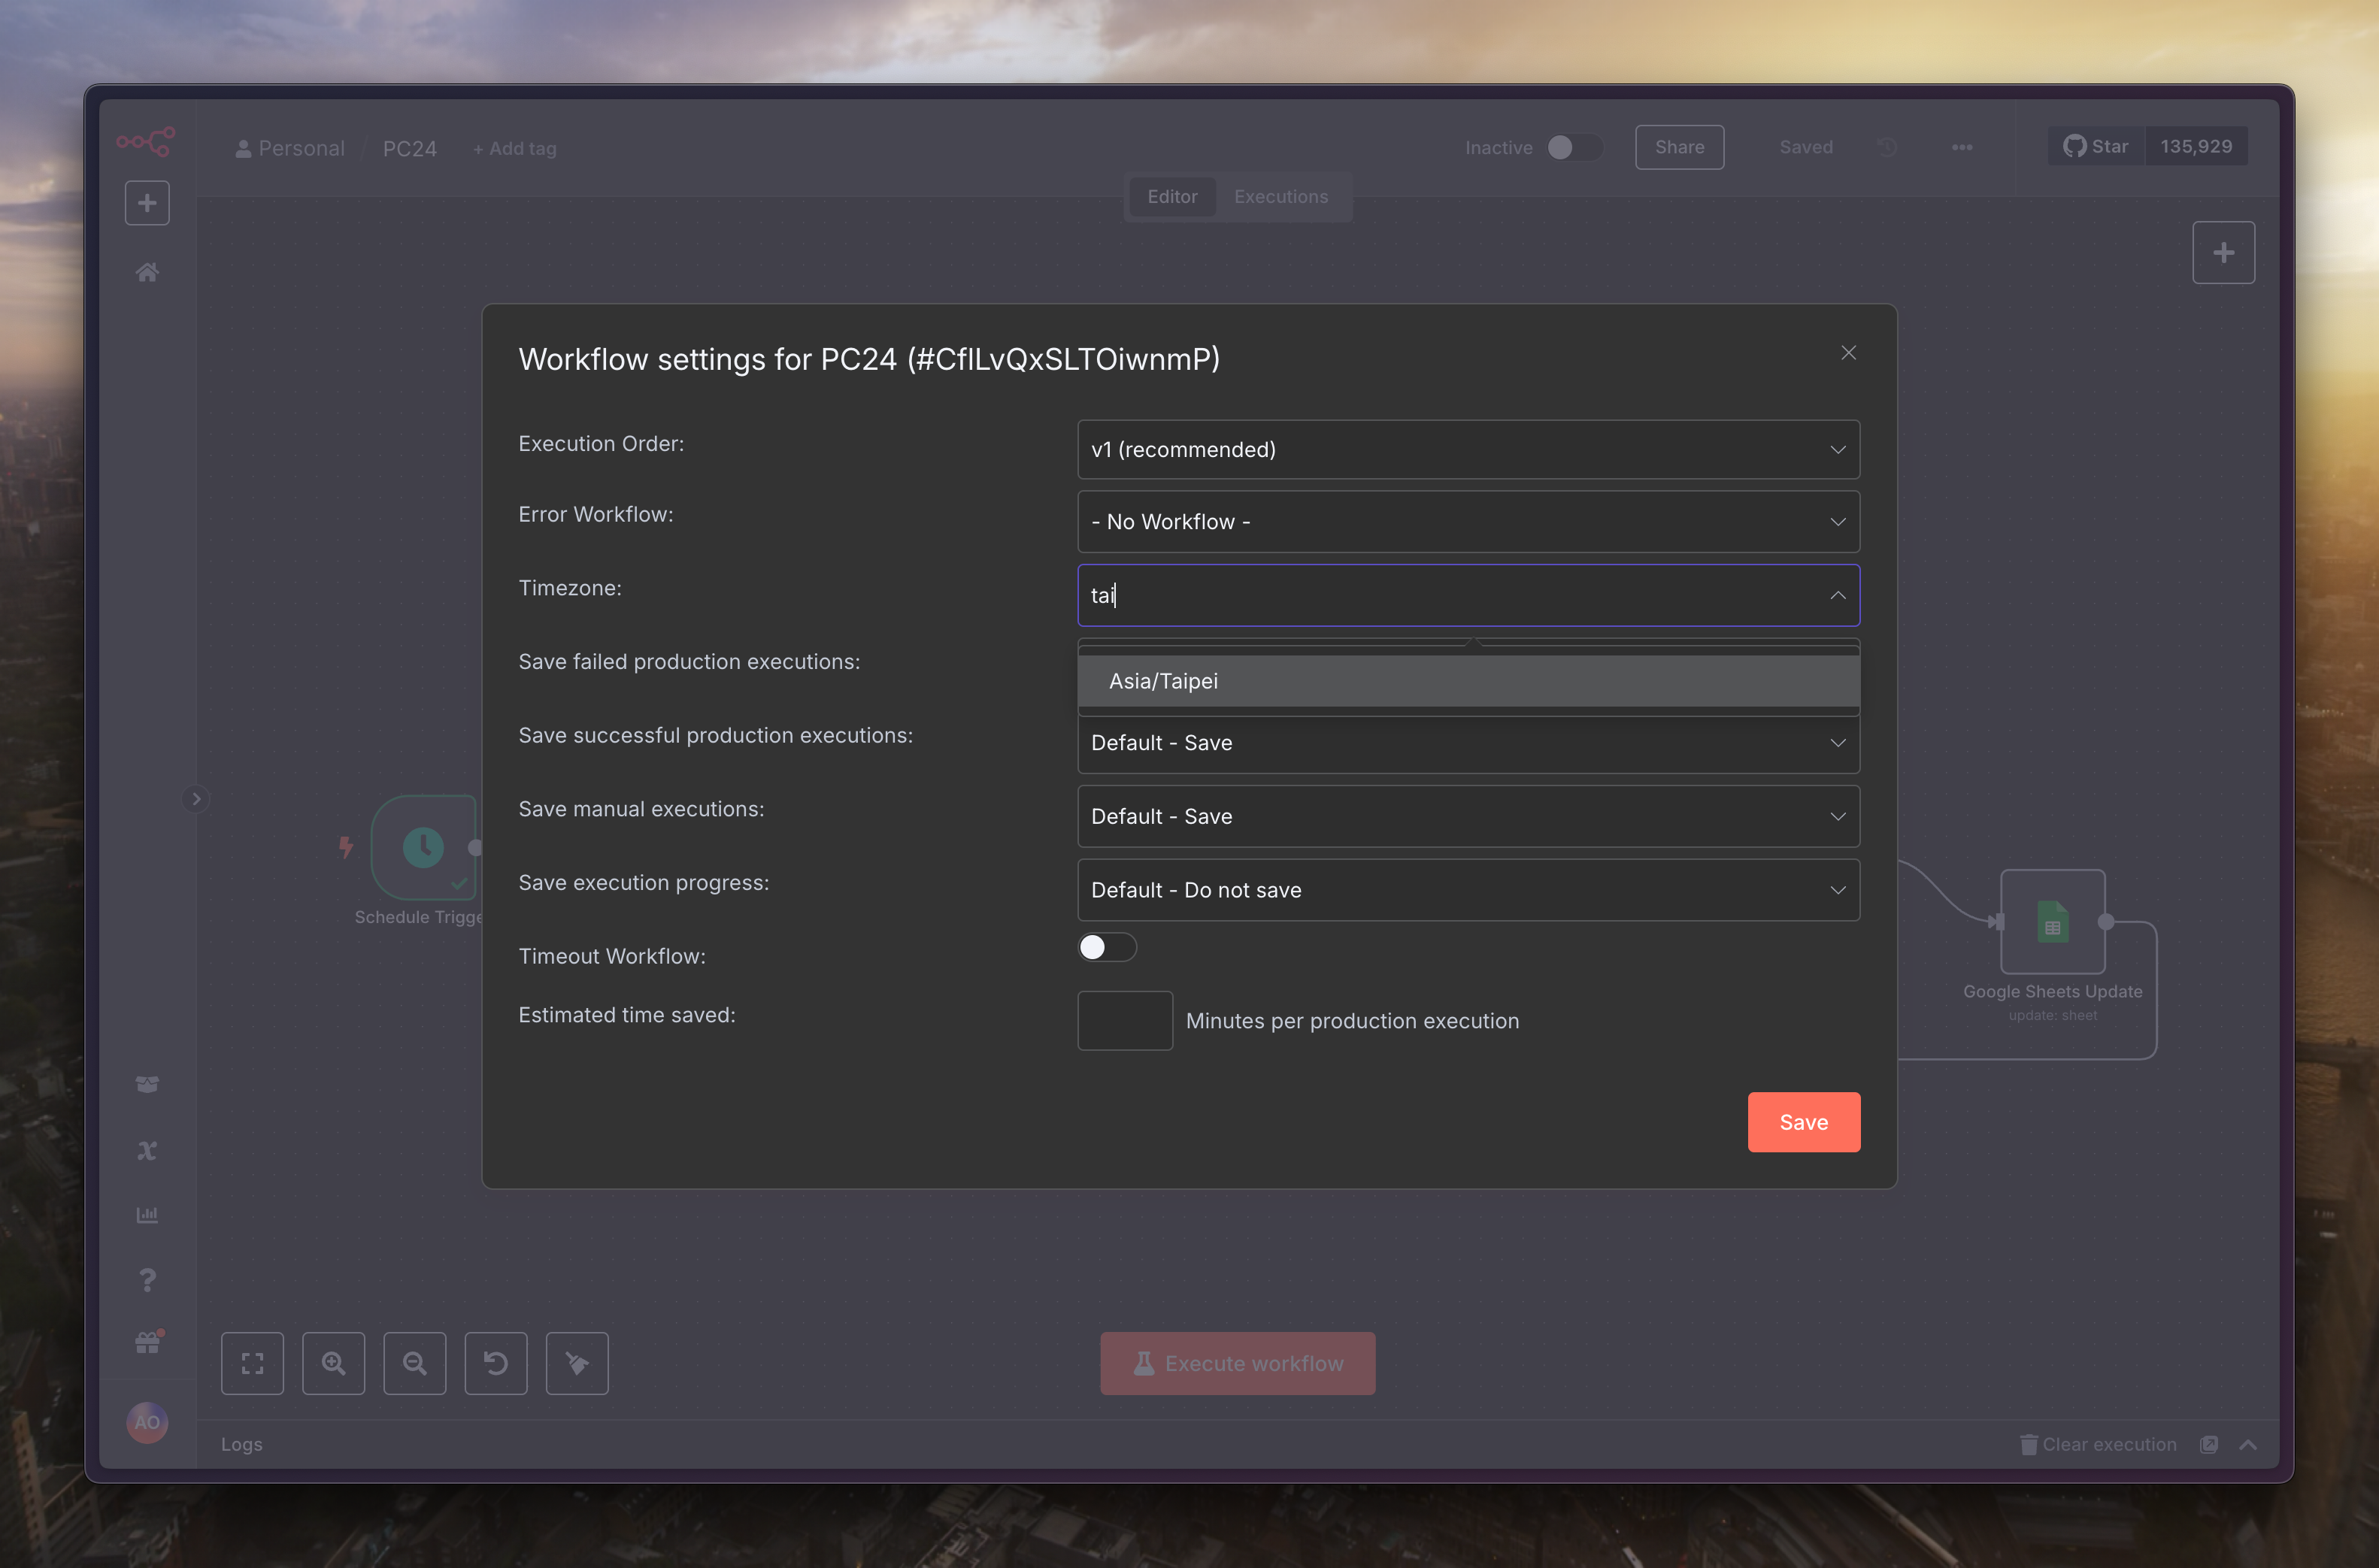Click the PC24 workflow name

[410, 148]
